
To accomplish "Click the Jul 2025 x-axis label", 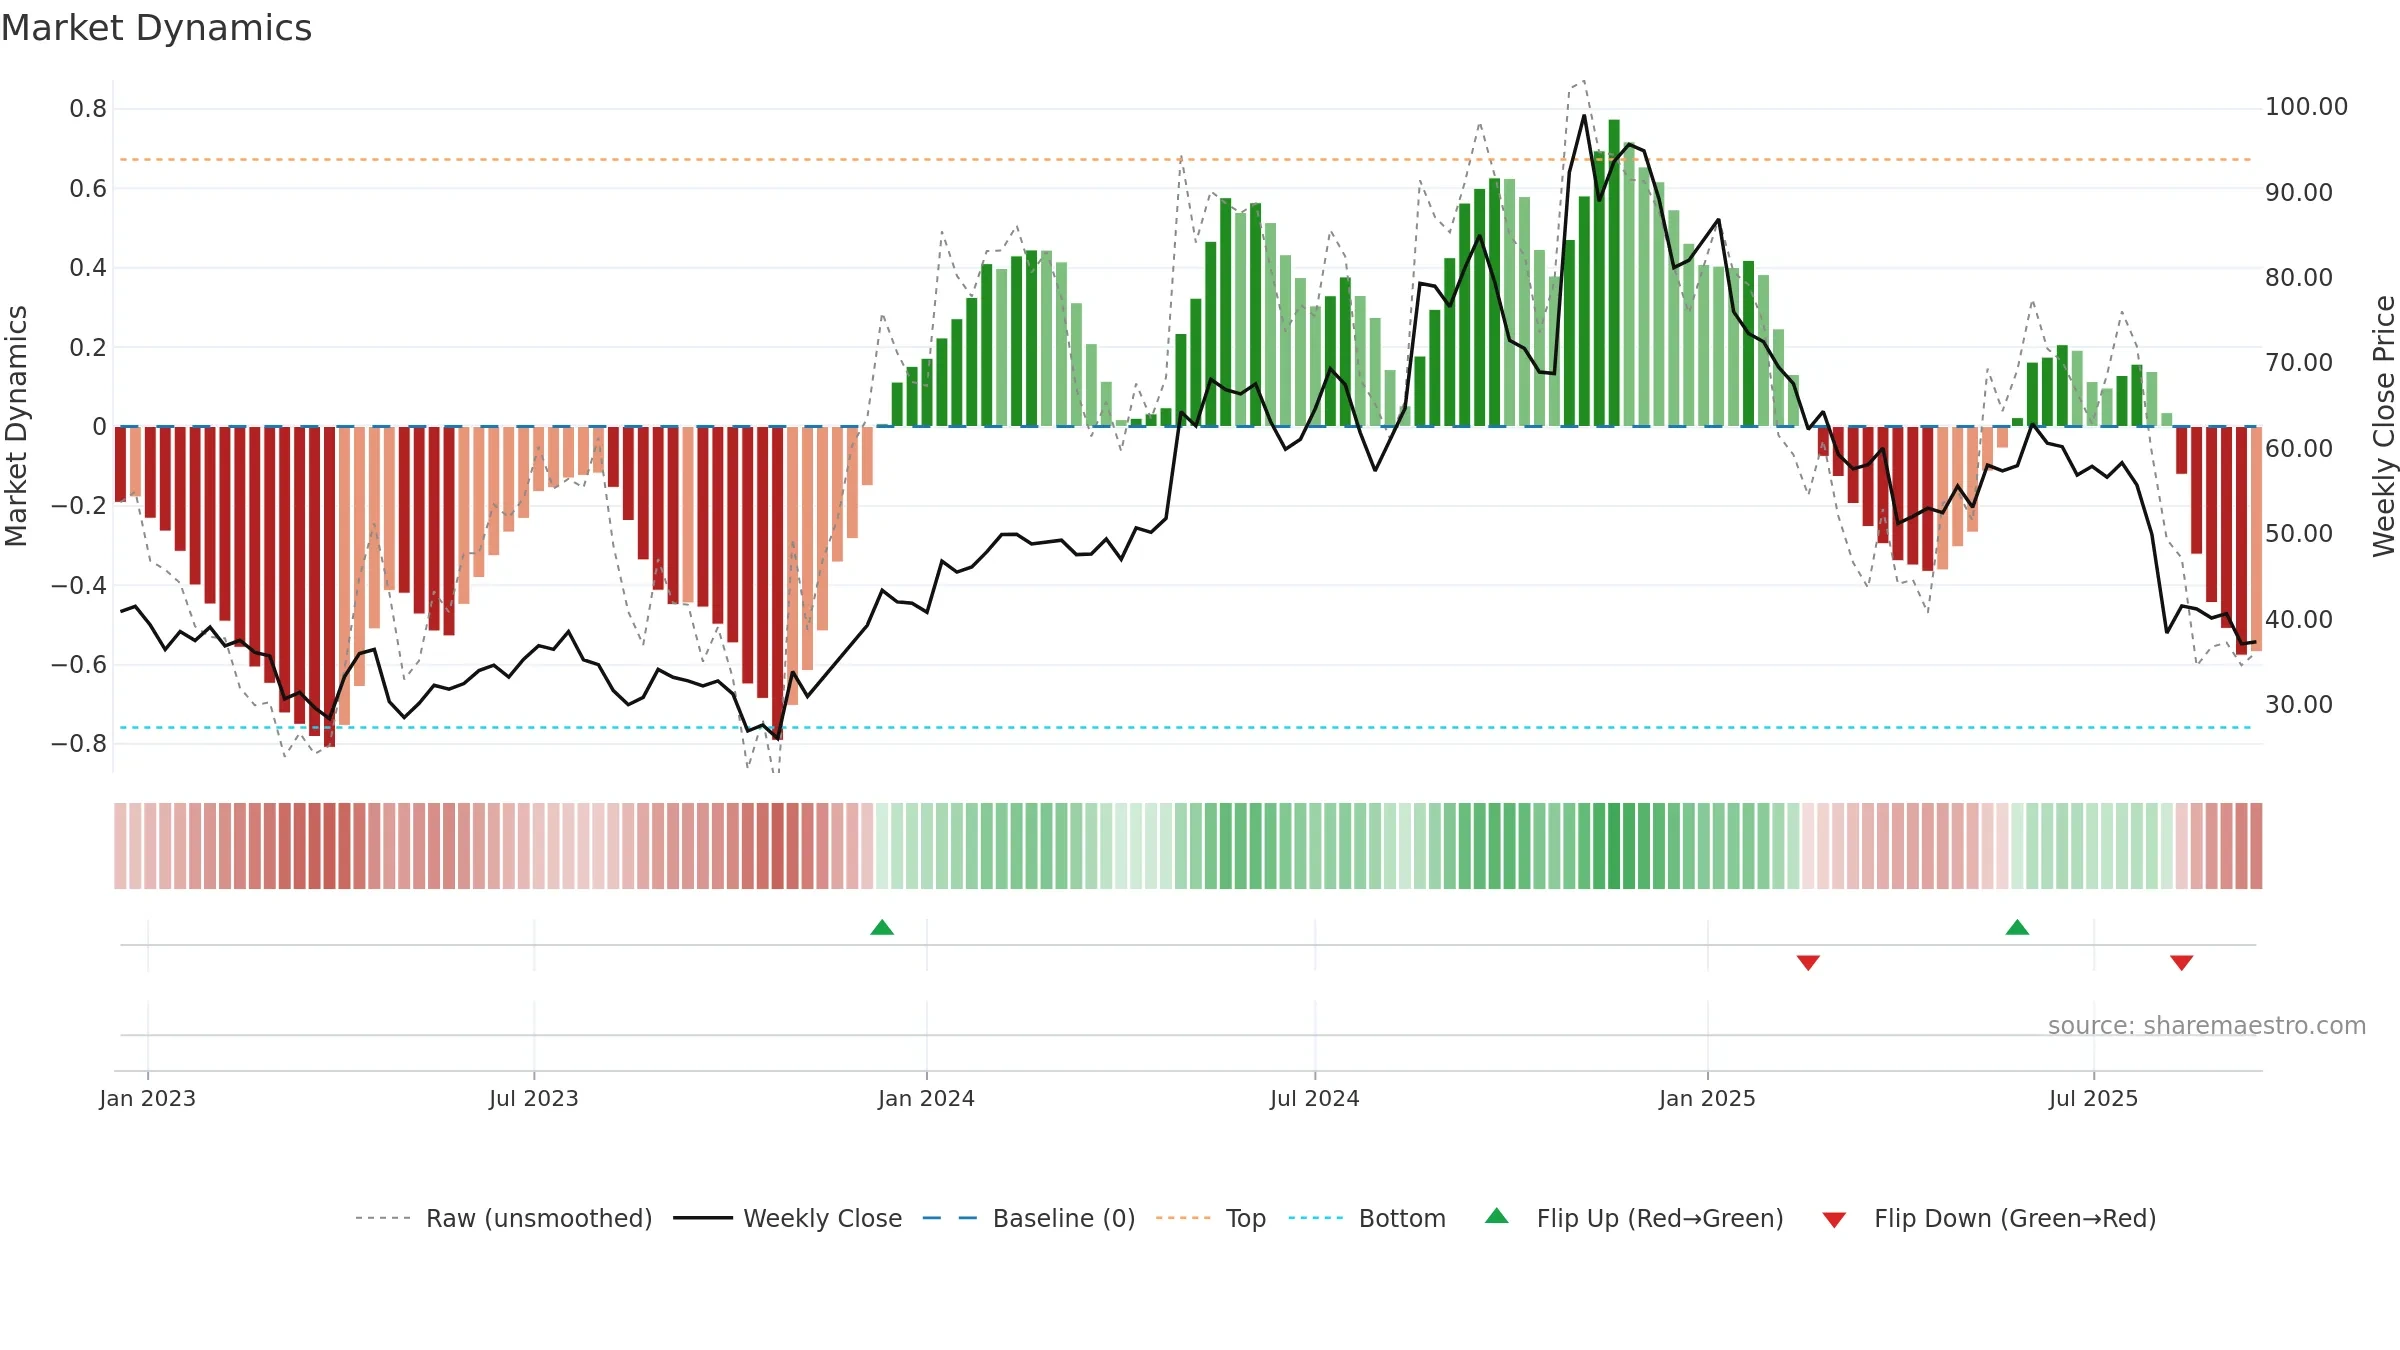I will point(2094,1098).
